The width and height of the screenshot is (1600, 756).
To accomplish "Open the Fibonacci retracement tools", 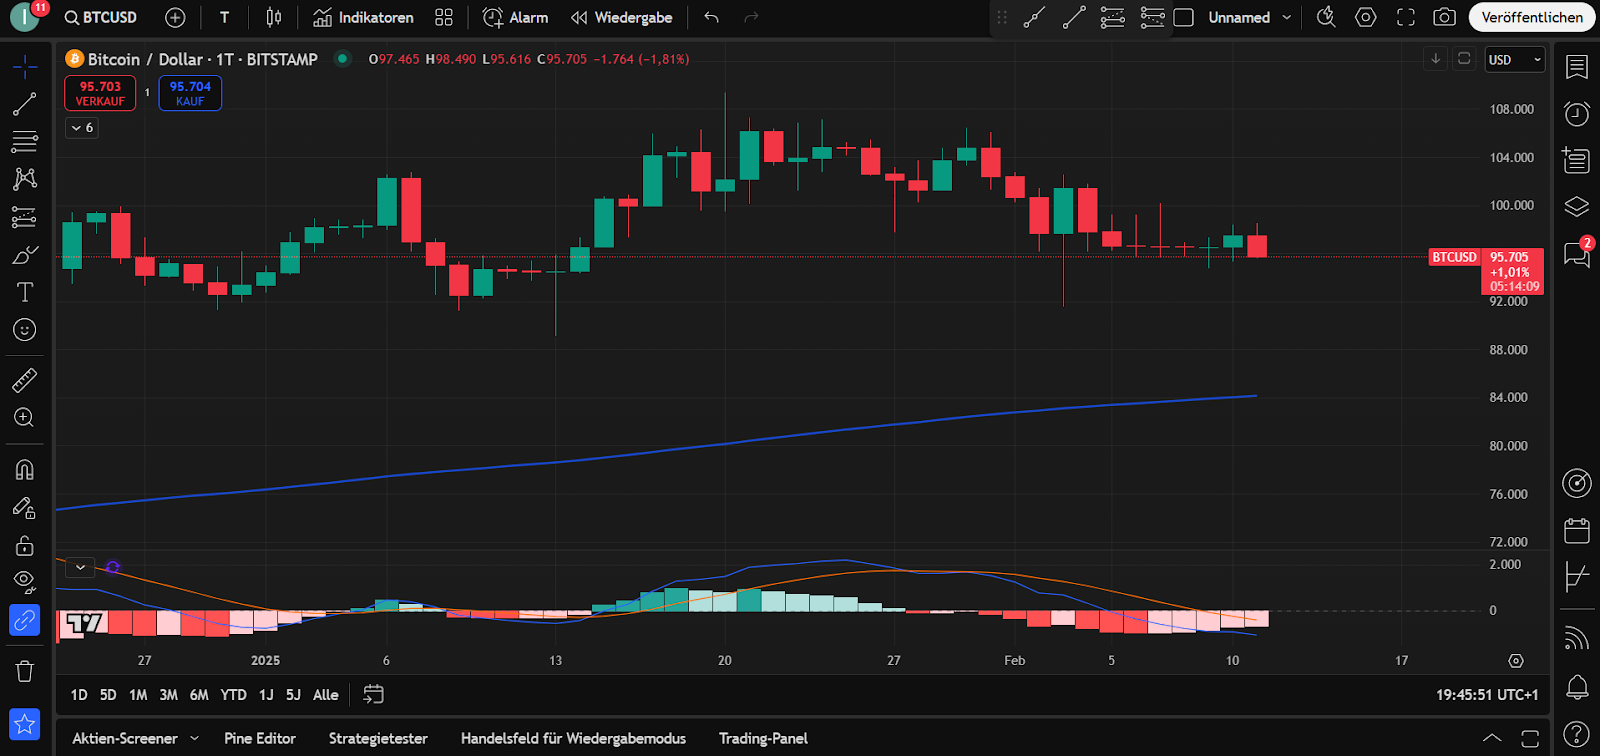I will [25, 141].
